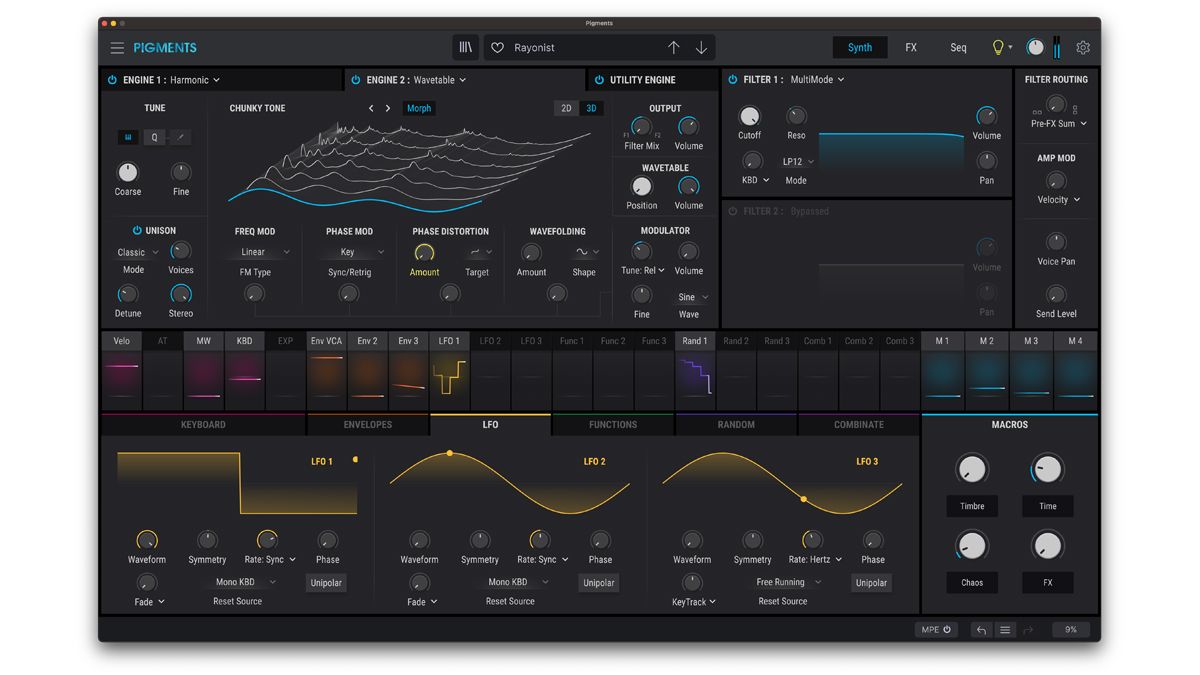Select previous wavetable with left chevron
The image size is (1200, 675).
371,108
